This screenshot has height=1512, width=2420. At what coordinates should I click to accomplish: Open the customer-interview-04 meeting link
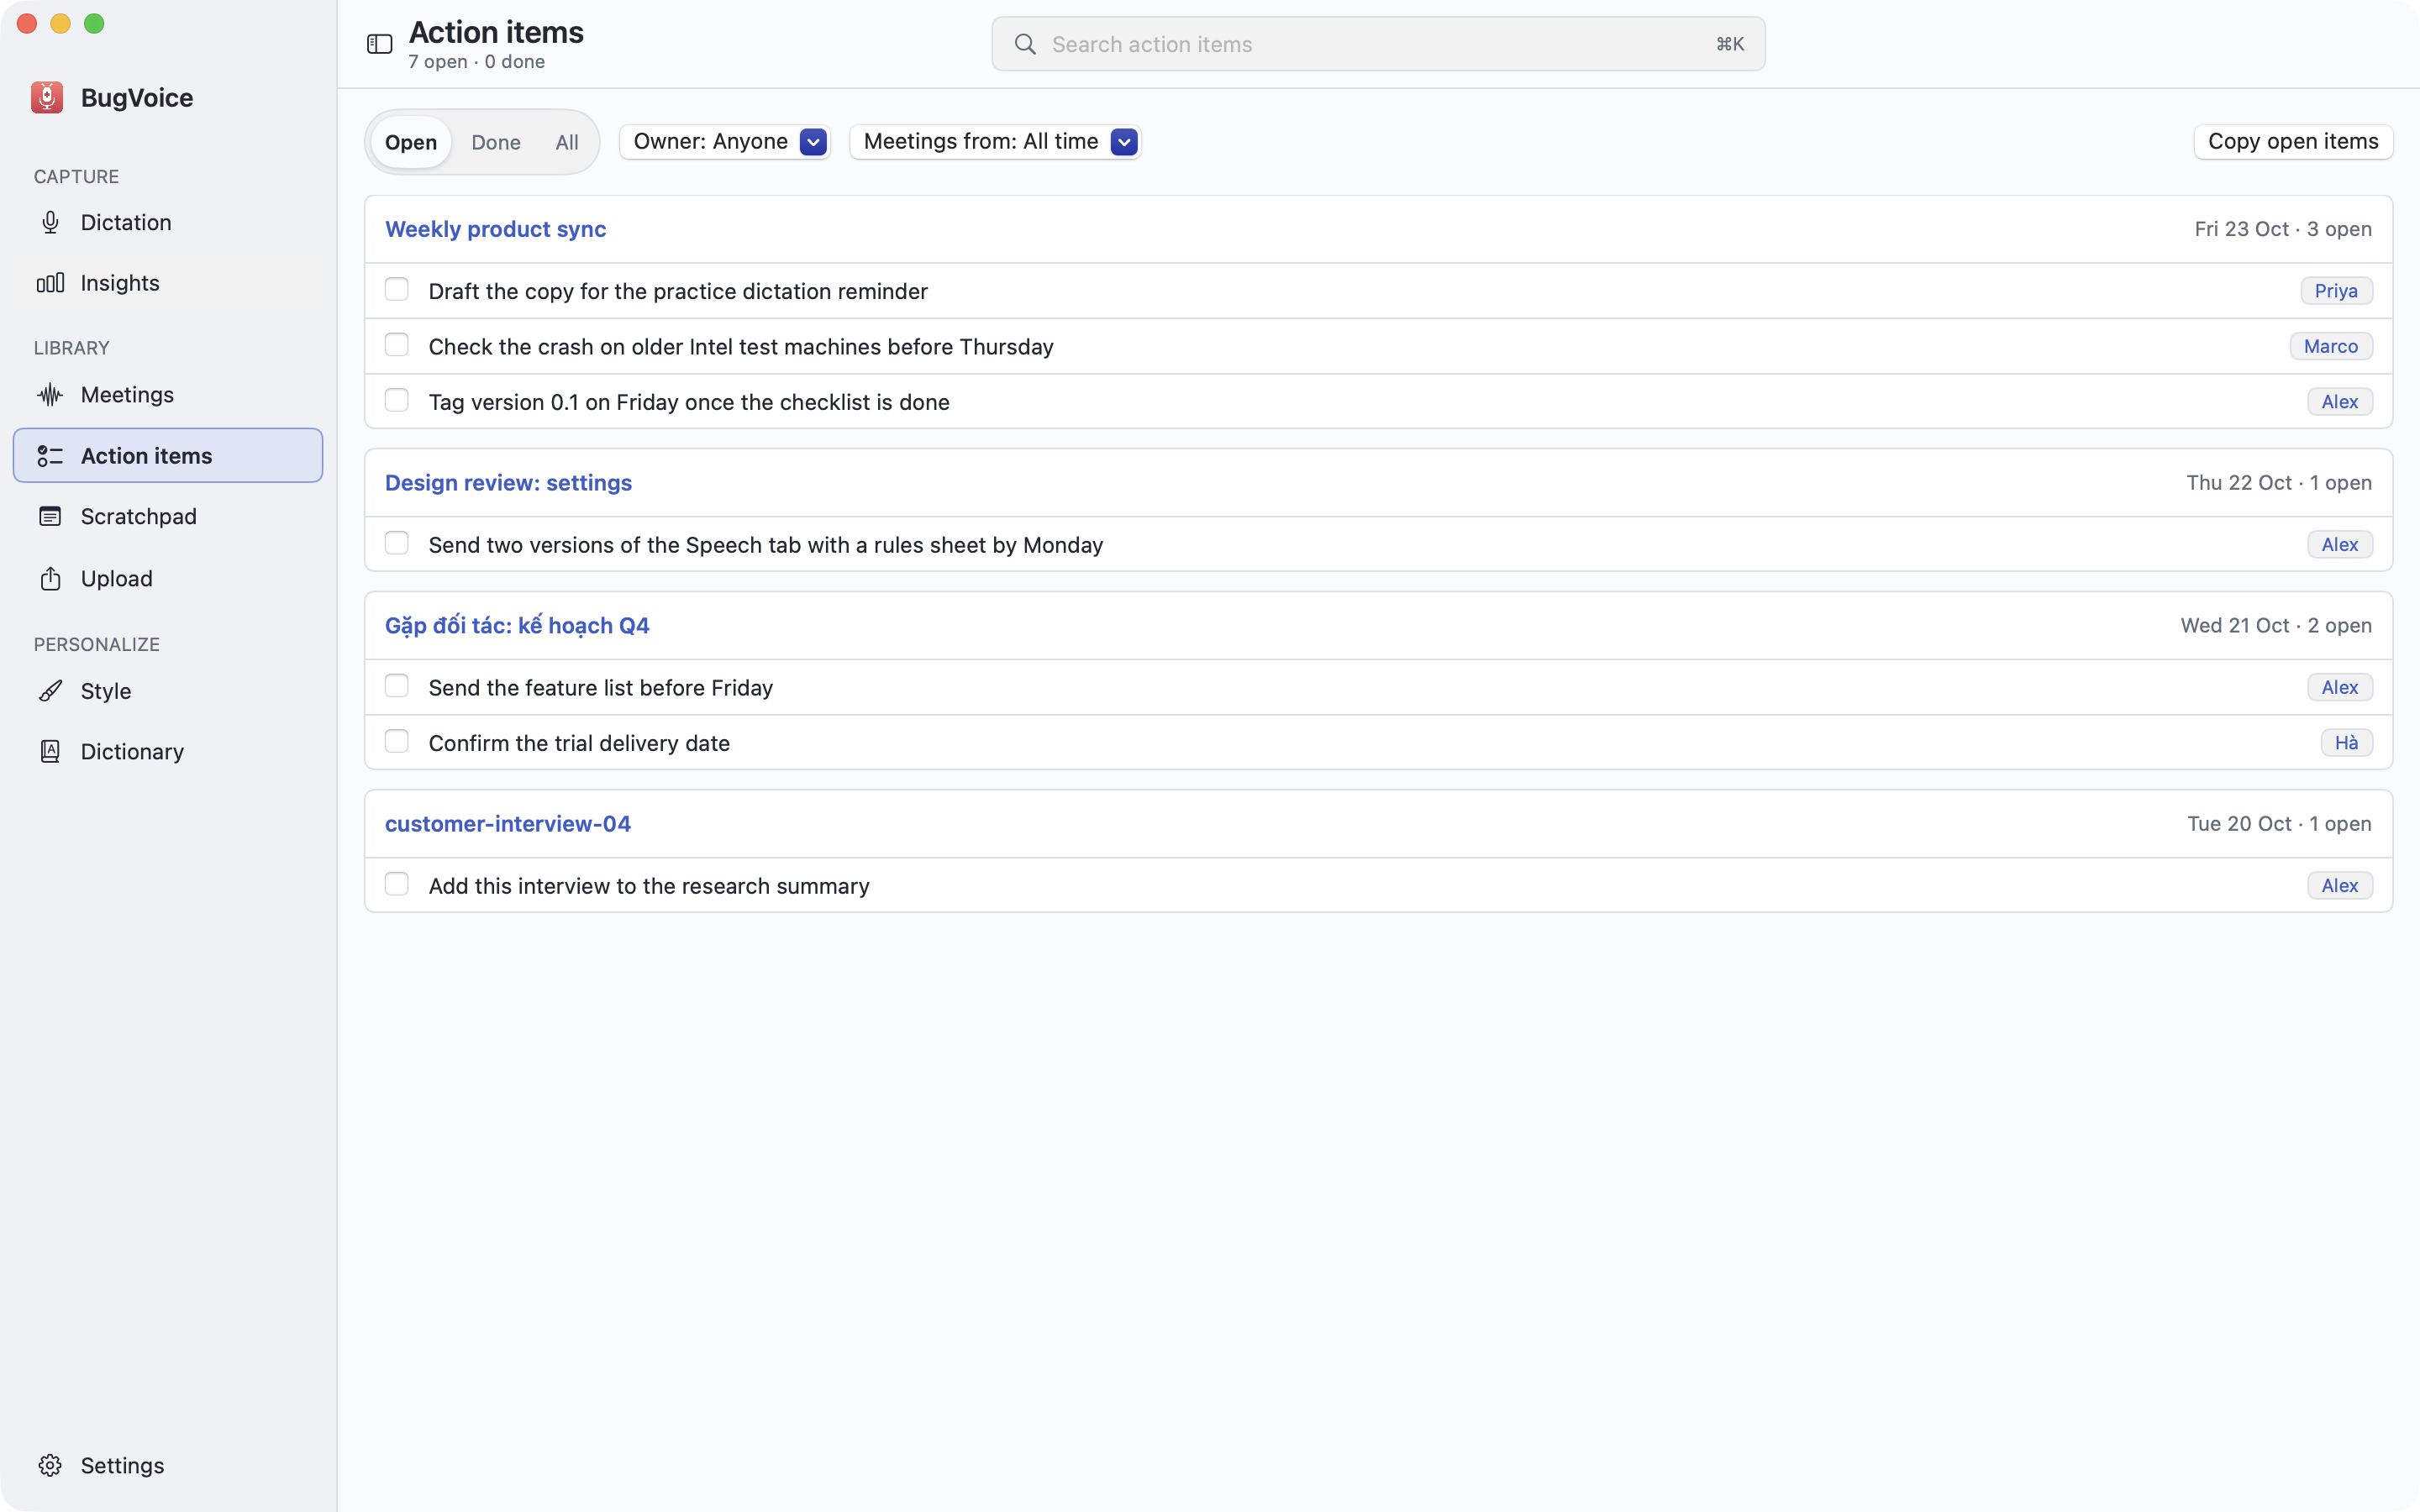508,824
